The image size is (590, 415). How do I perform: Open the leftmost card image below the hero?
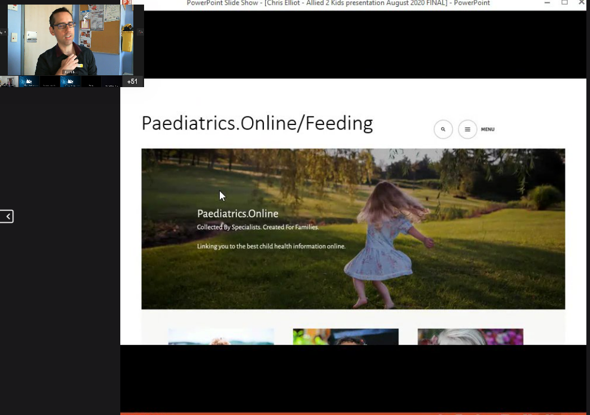pos(221,336)
